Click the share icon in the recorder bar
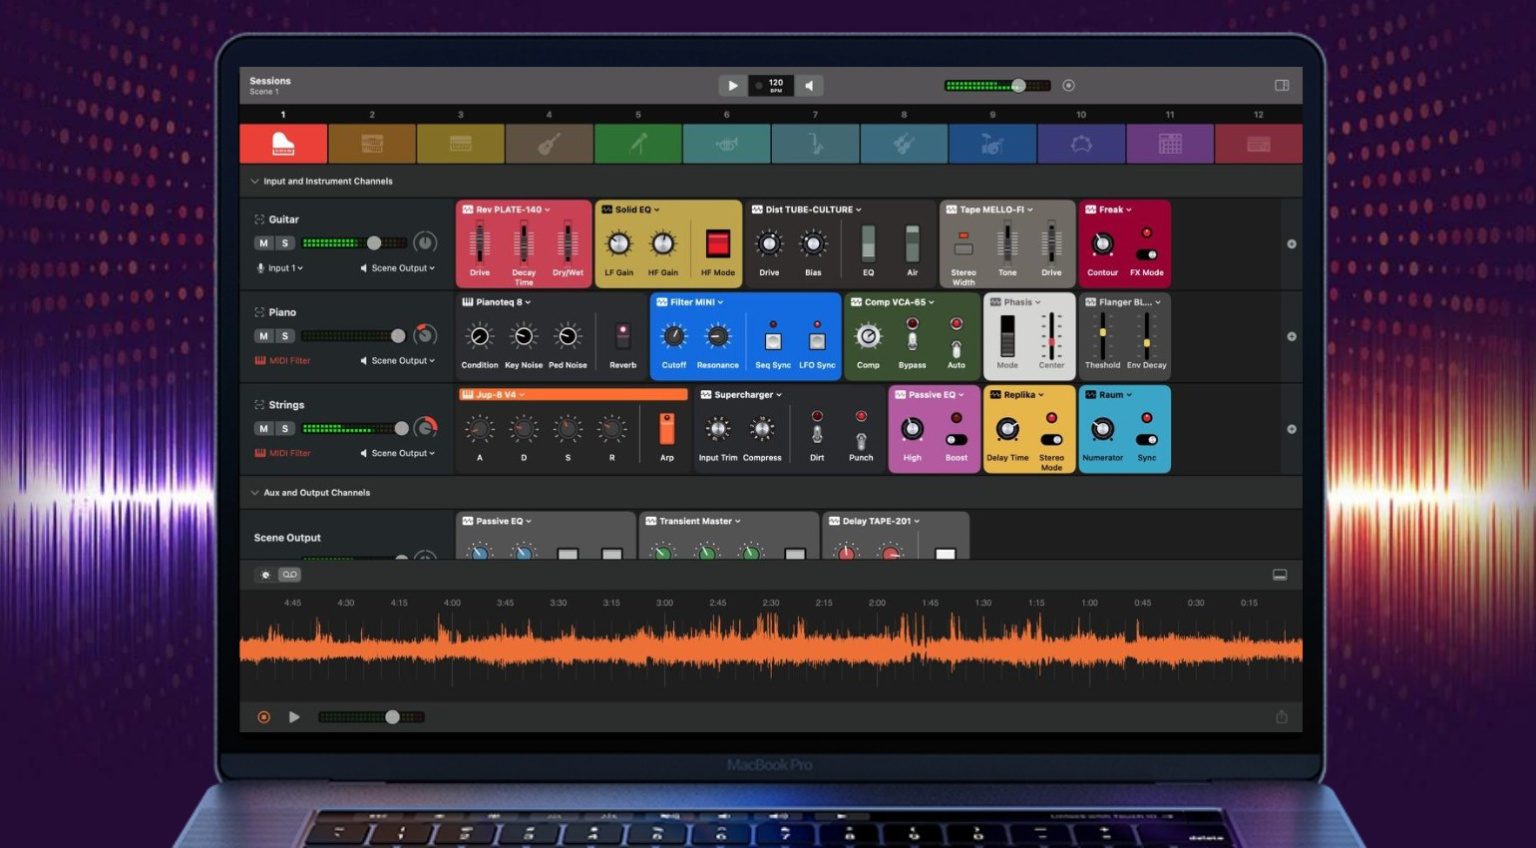 (1281, 717)
